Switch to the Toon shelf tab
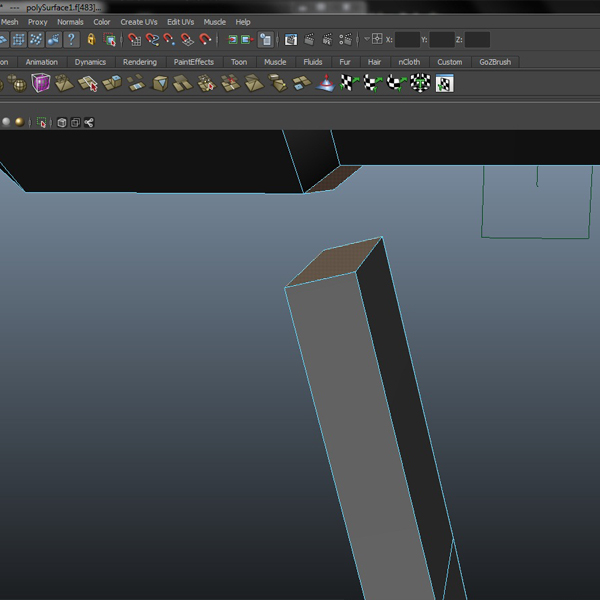 [239, 62]
